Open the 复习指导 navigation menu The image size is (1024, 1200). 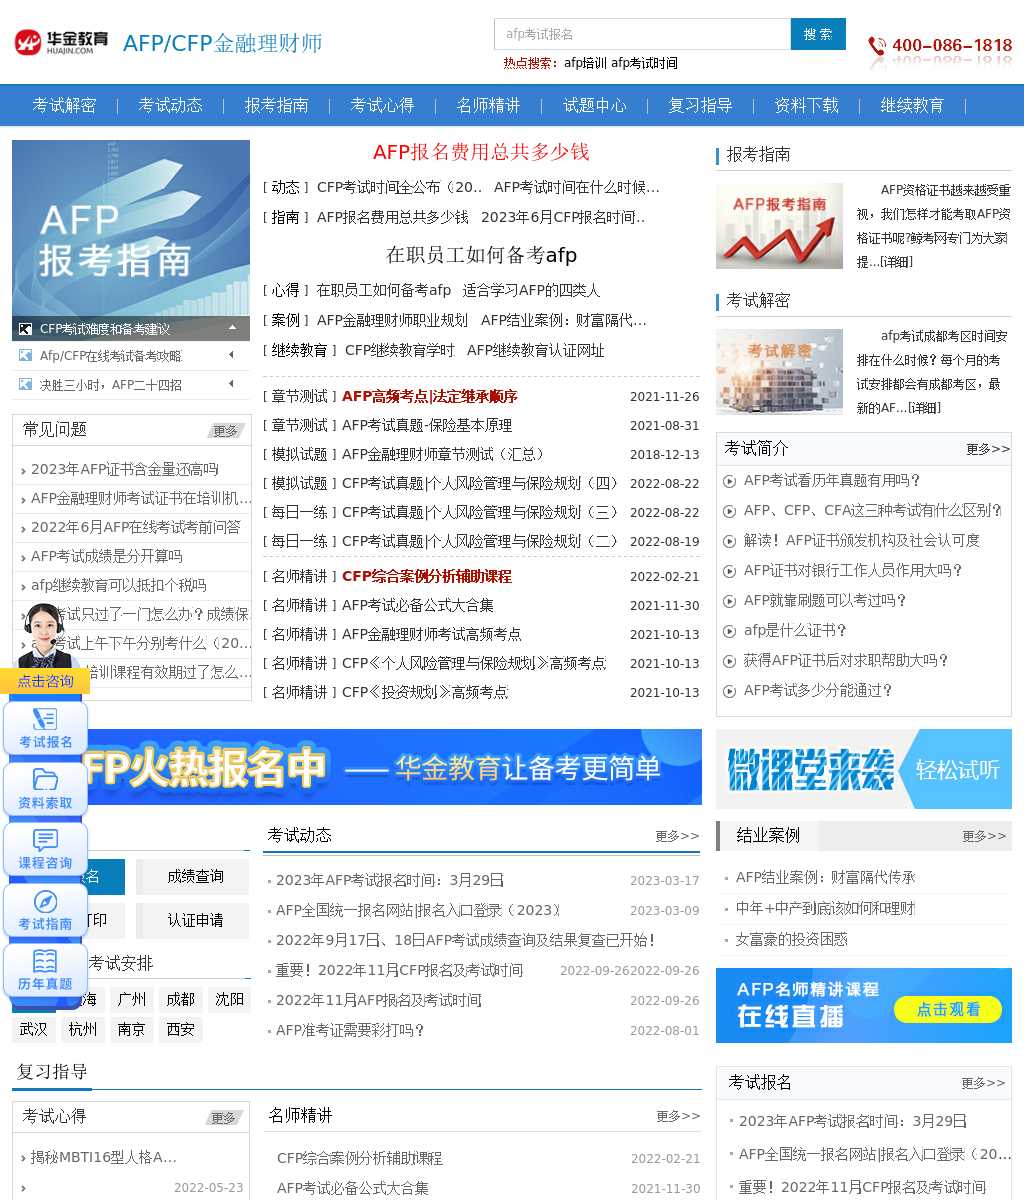[x=700, y=105]
